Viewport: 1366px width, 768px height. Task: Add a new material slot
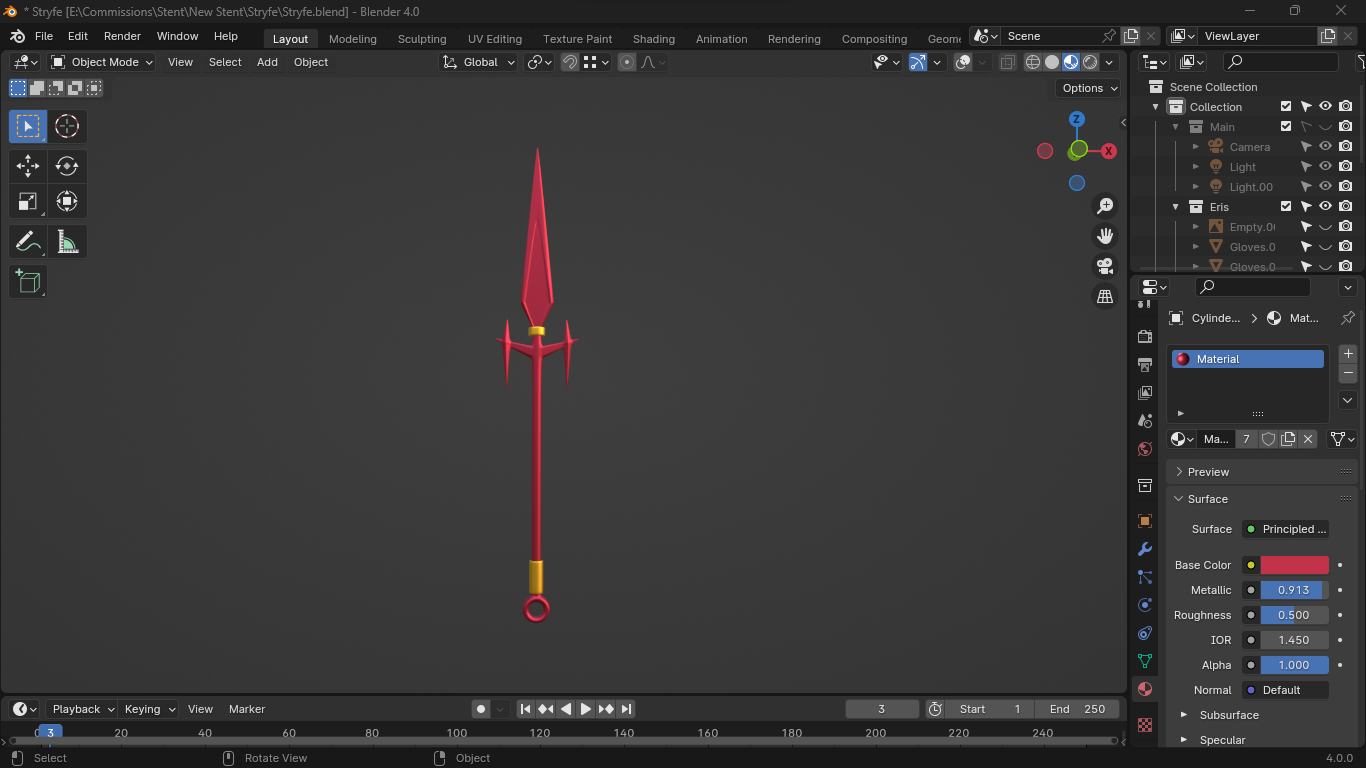(x=1348, y=354)
